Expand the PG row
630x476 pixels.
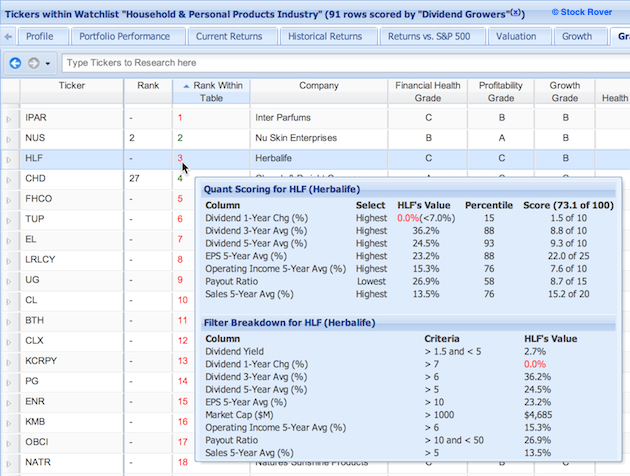[9, 382]
